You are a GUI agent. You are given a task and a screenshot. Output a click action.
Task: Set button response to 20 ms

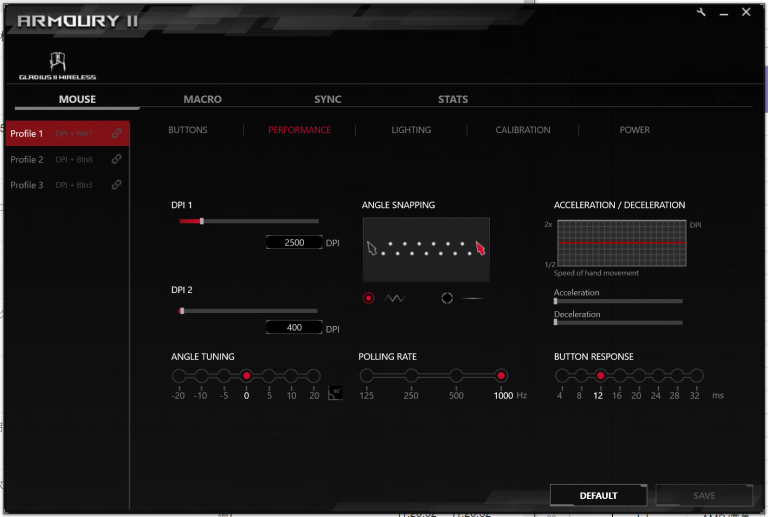[639, 376]
